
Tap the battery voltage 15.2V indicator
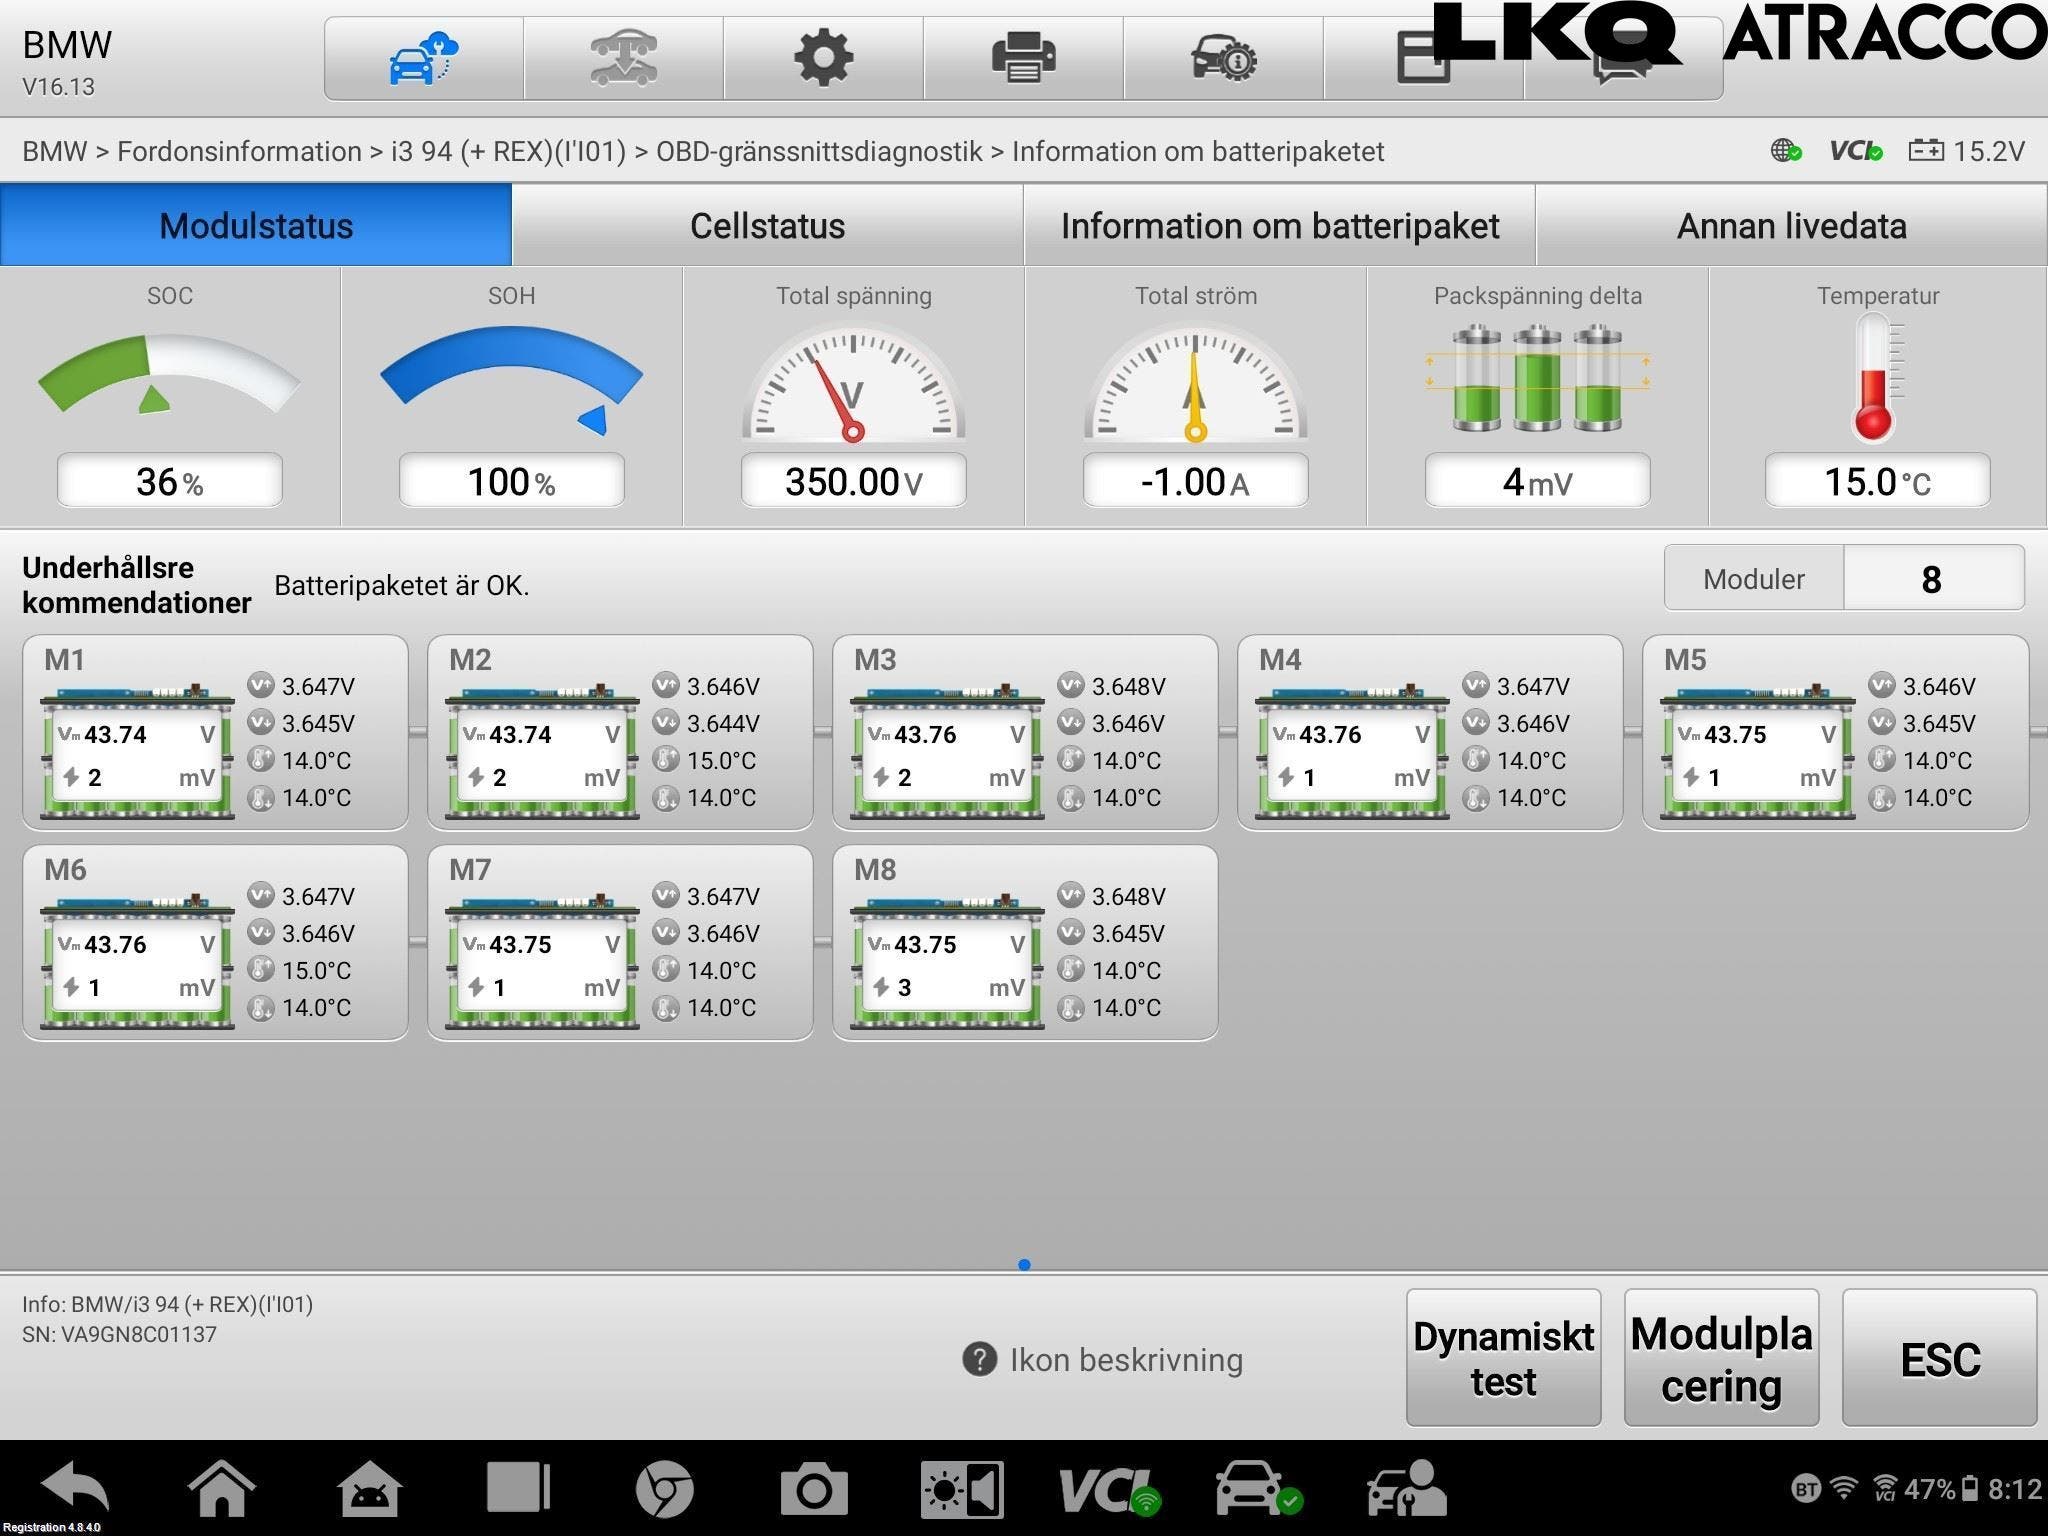[x=1966, y=151]
